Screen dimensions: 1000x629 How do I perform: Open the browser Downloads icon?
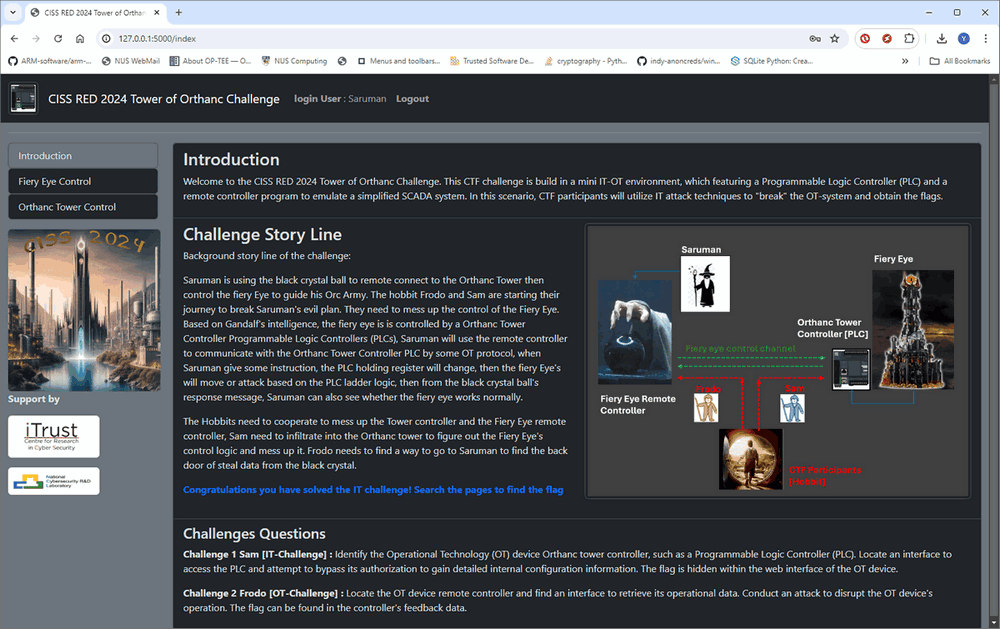coord(941,39)
